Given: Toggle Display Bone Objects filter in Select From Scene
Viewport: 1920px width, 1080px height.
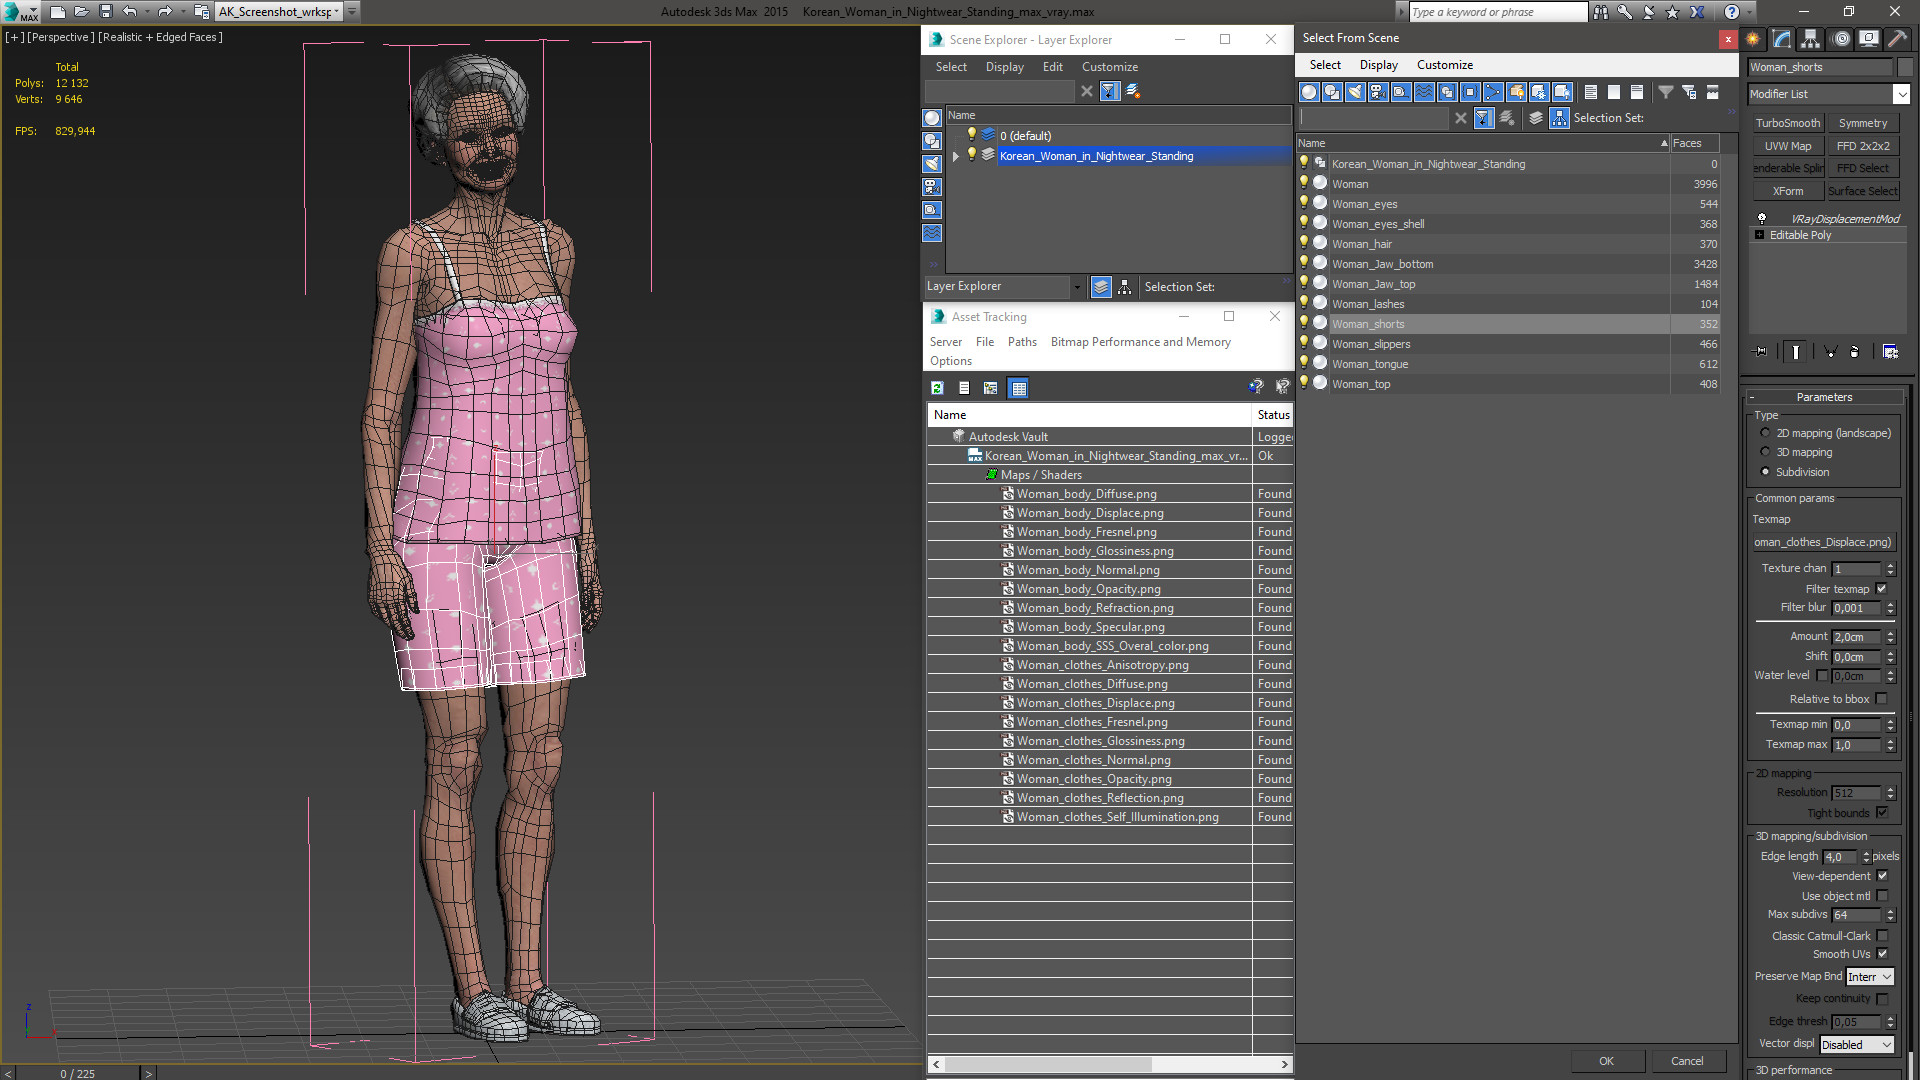Looking at the screenshot, I should pos(1493,92).
